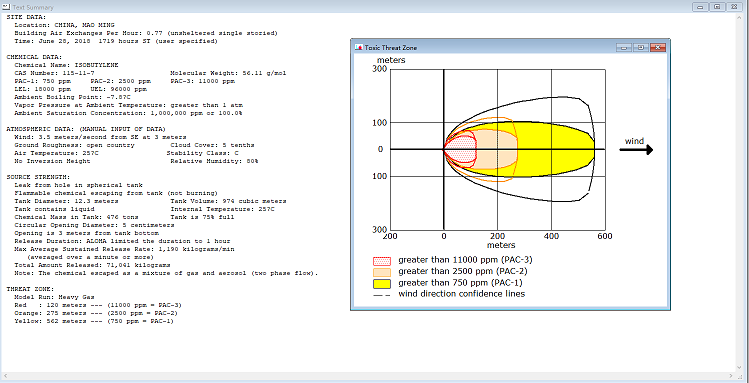Click 'UEL: 96000 ppm' value

click(x=118, y=89)
